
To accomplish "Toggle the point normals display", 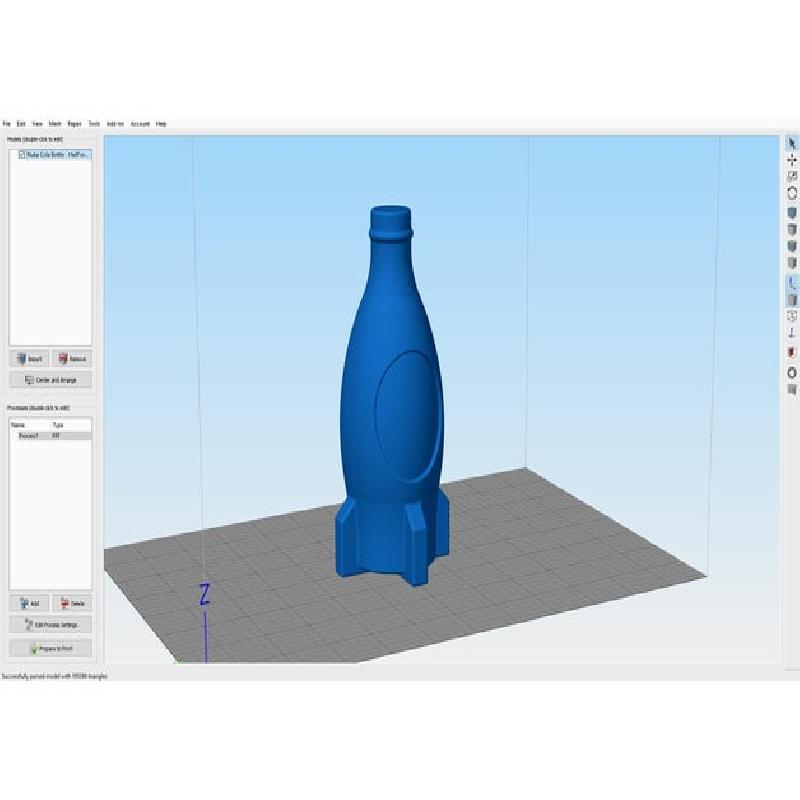I will pos(791,333).
